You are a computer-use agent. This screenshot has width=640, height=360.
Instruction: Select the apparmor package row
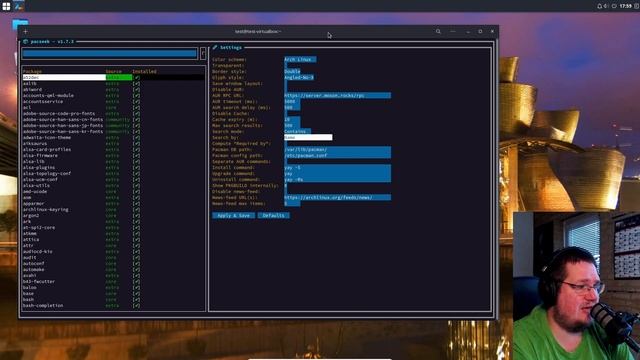click(x=113, y=204)
